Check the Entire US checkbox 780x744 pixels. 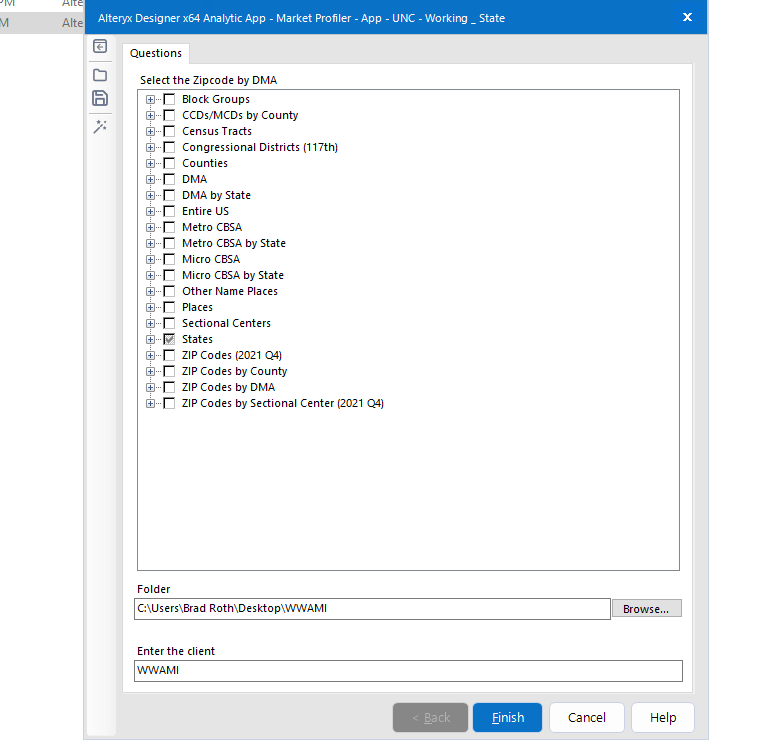click(169, 211)
